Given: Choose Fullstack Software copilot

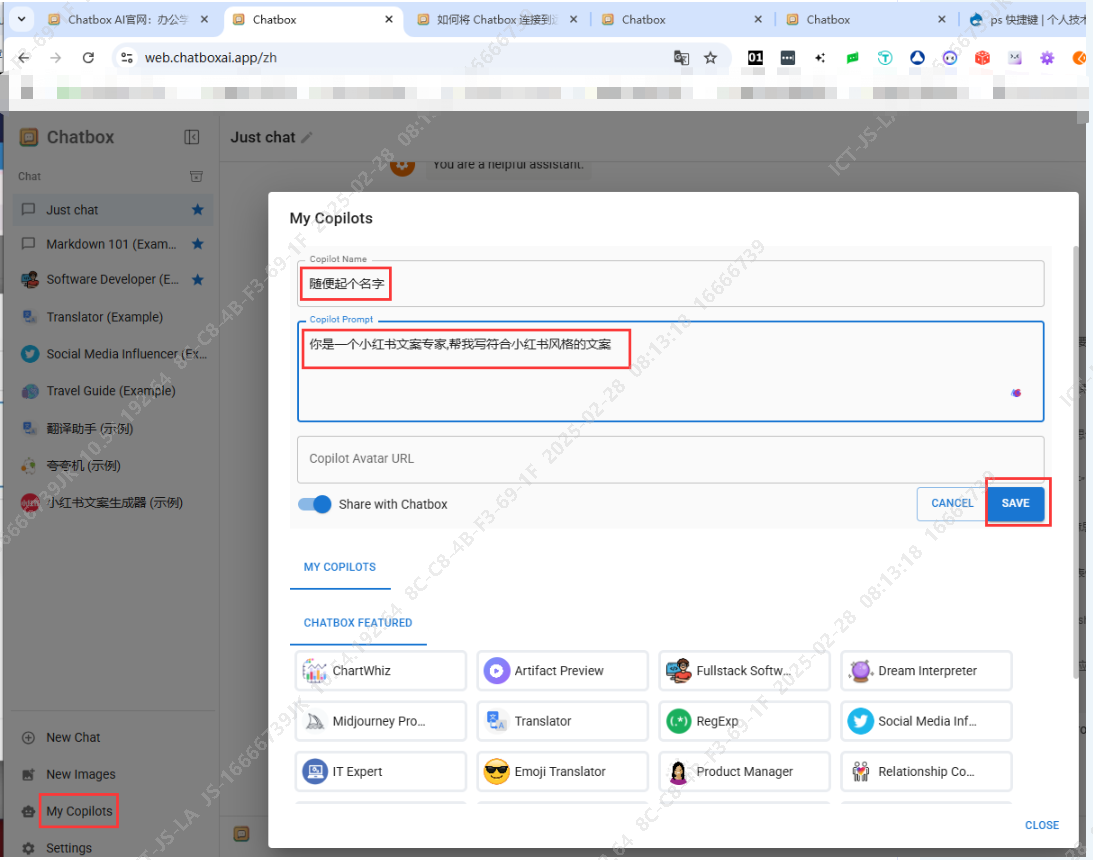Looking at the screenshot, I should tap(744, 670).
